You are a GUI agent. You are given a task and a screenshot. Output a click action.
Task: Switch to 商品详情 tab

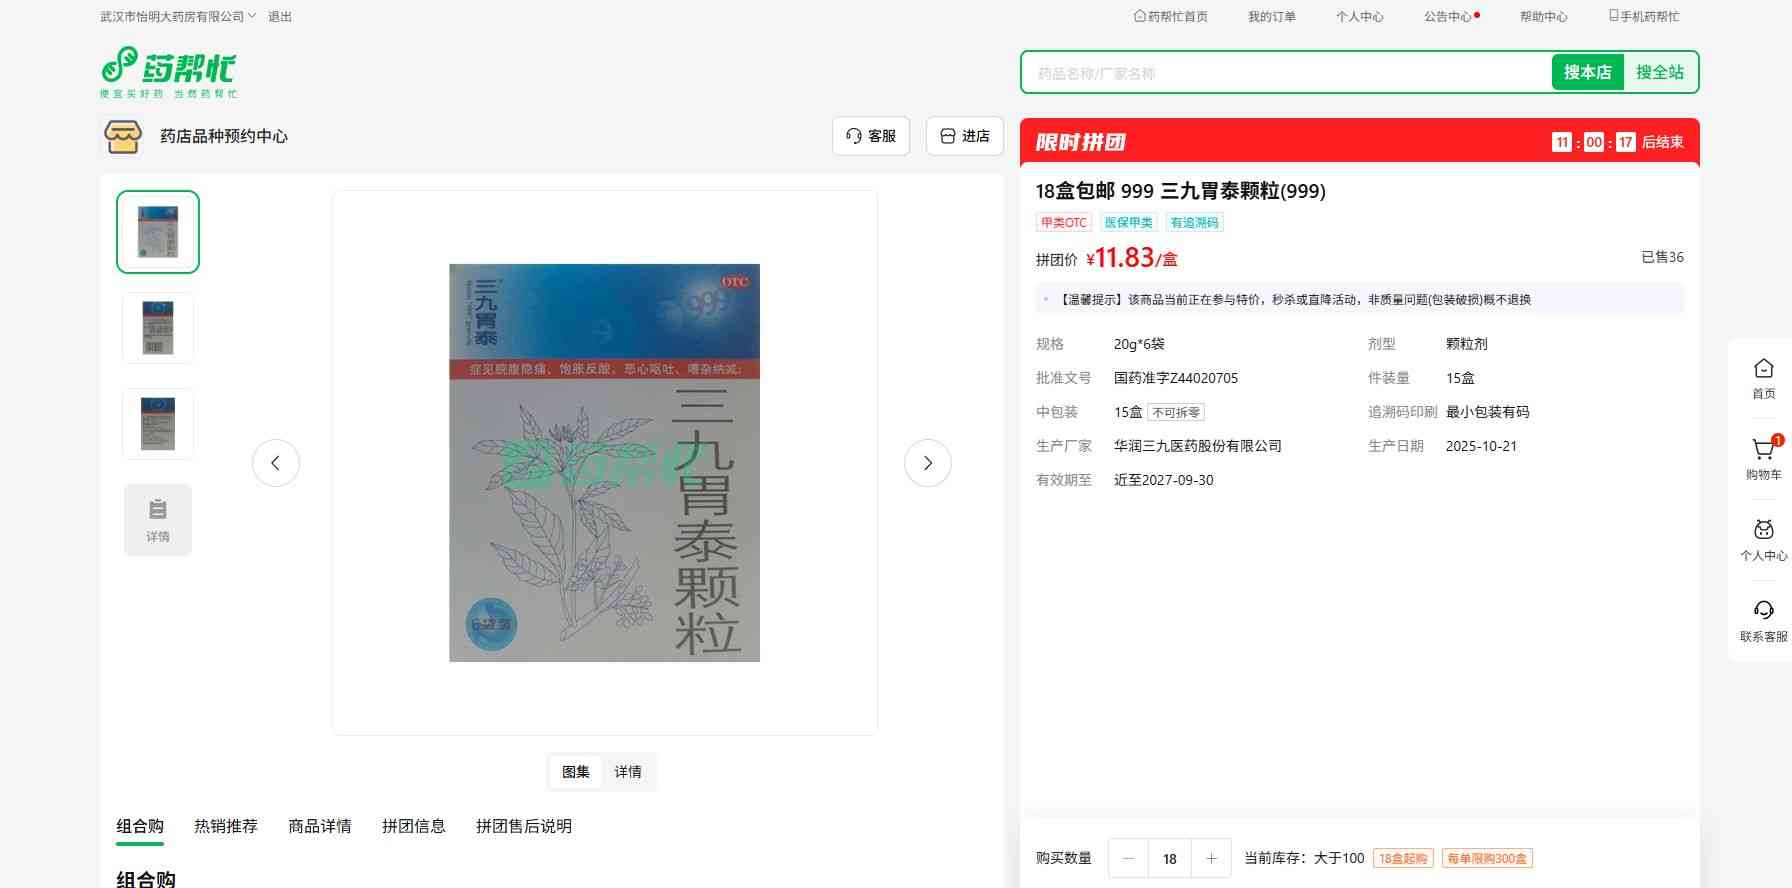click(320, 826)
